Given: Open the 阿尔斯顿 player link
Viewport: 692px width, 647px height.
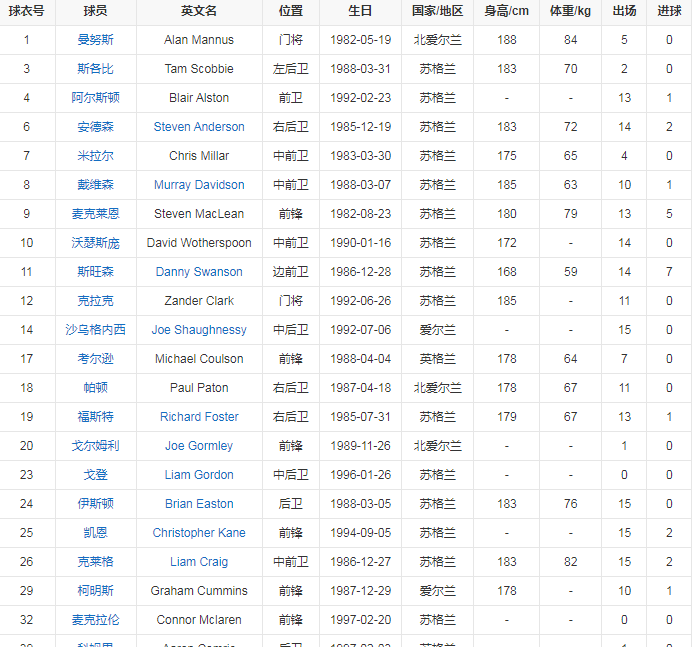Looking at the screenshot, I should [96, 98].
